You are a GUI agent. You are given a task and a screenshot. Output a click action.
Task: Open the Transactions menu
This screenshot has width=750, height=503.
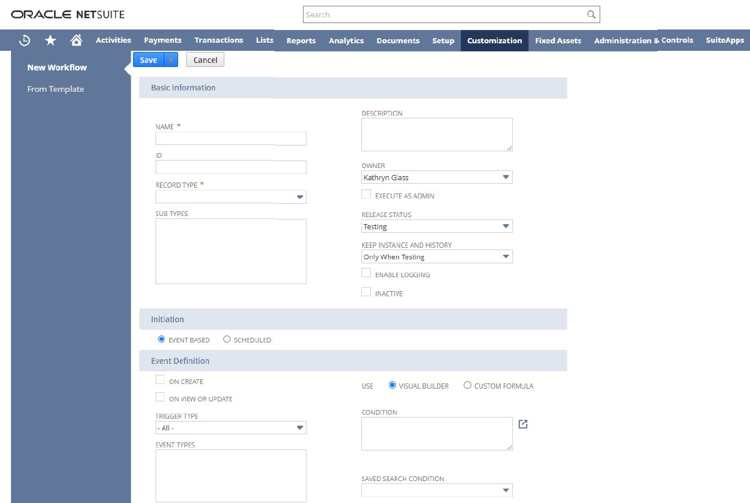[x=219, y=40]
